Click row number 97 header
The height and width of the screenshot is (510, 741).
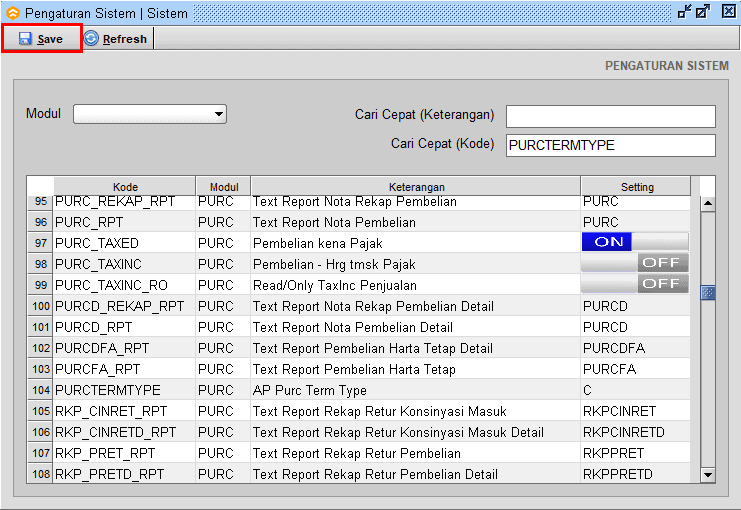[x=41, y=243]
